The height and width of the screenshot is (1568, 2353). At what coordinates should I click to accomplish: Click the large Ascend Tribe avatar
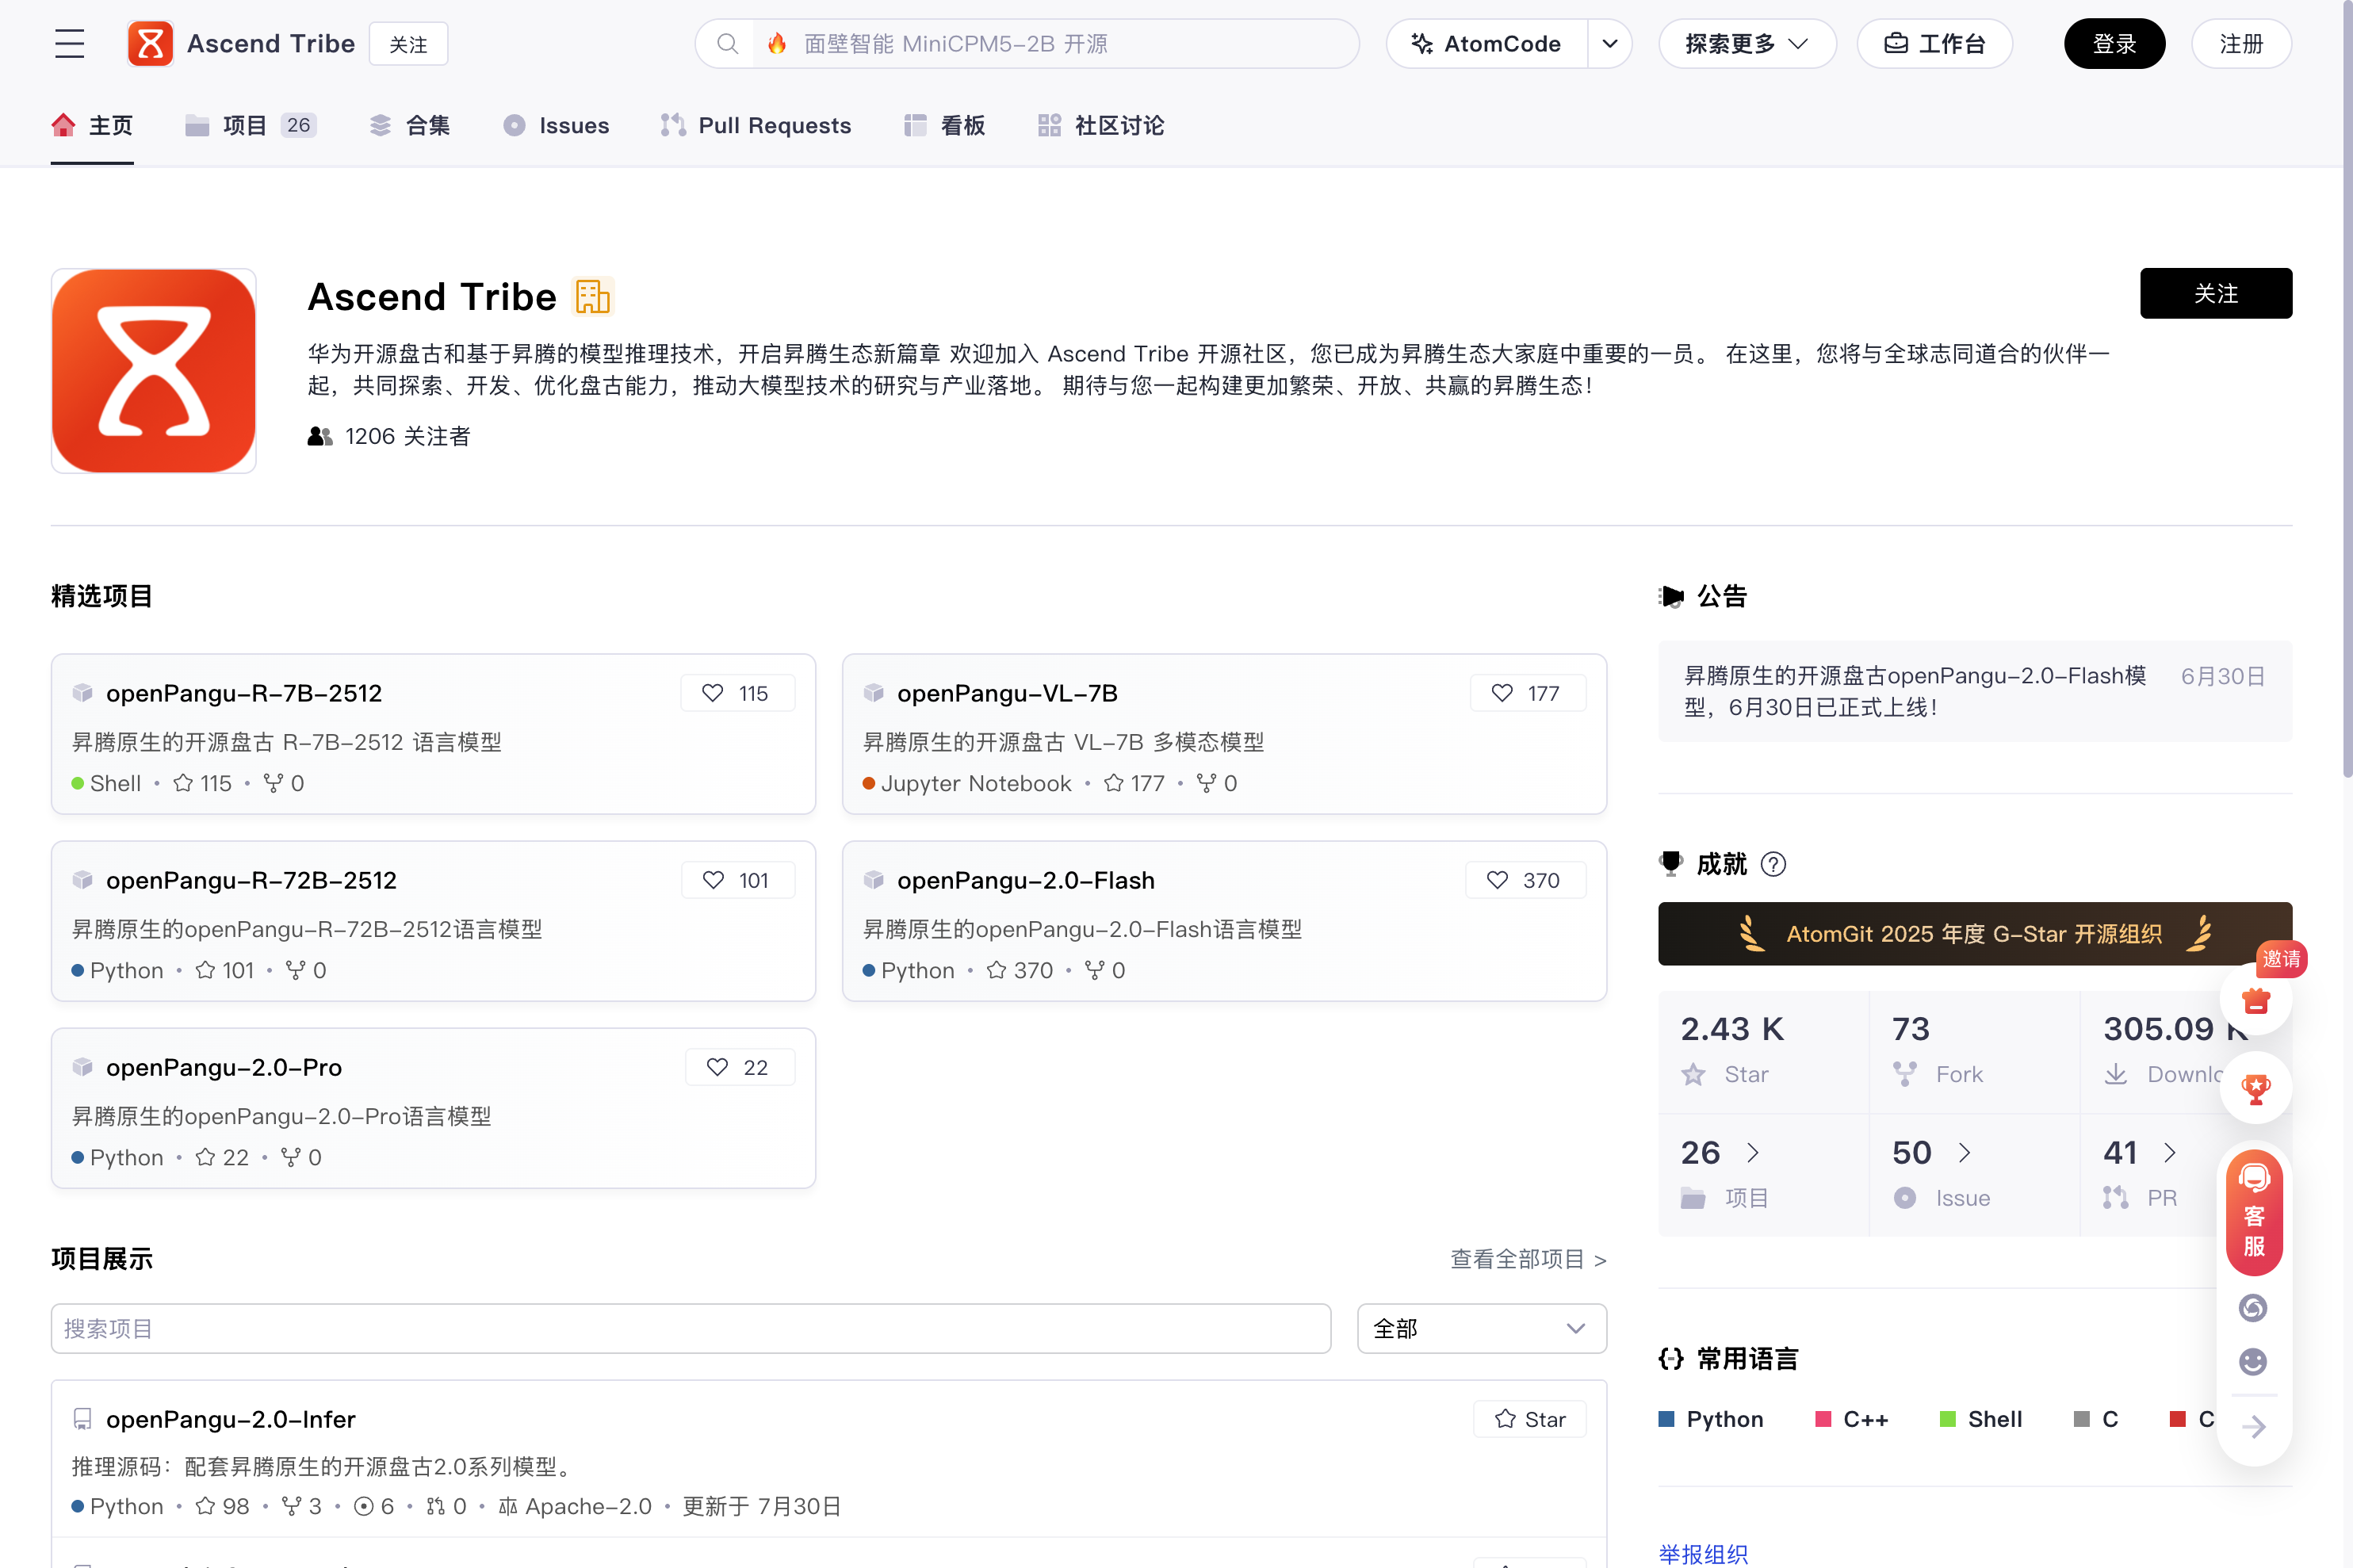(154, 371)
